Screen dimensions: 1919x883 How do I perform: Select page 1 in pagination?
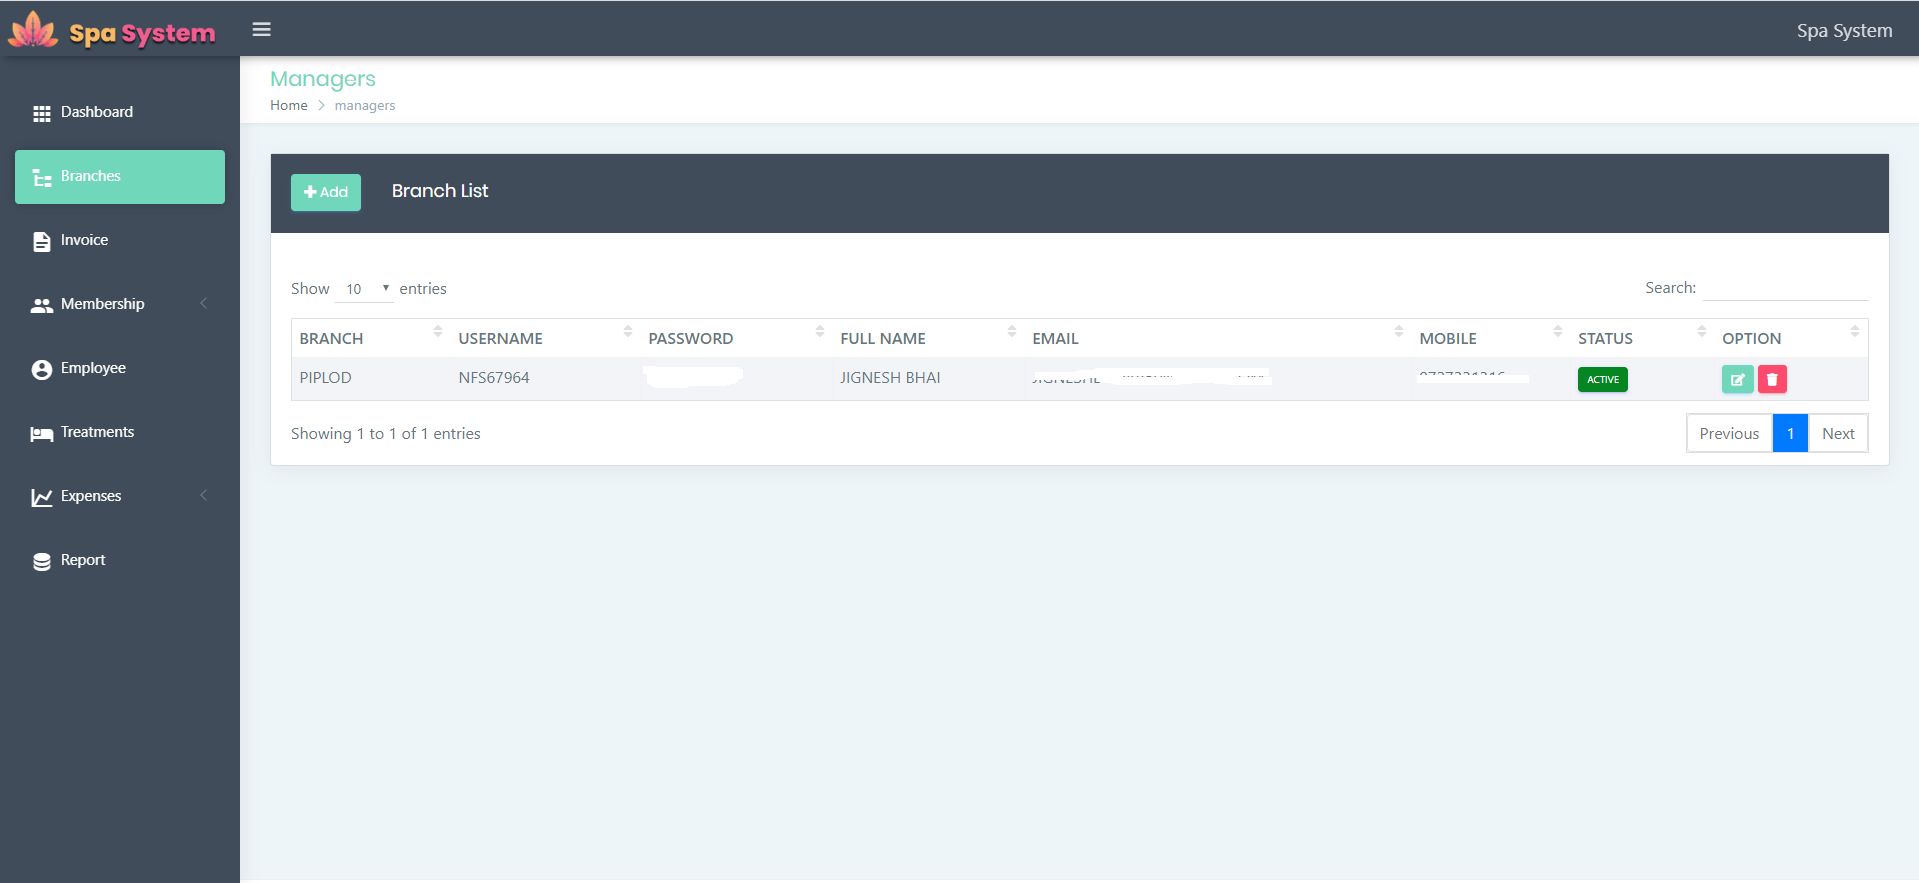pyautogui.click(x=1790, y=433)
